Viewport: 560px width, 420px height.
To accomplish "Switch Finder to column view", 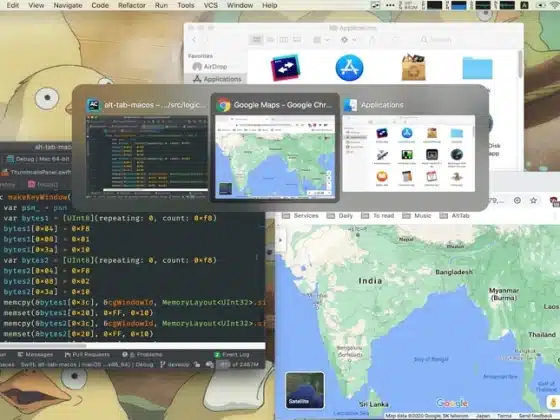I will pos(284,40).
